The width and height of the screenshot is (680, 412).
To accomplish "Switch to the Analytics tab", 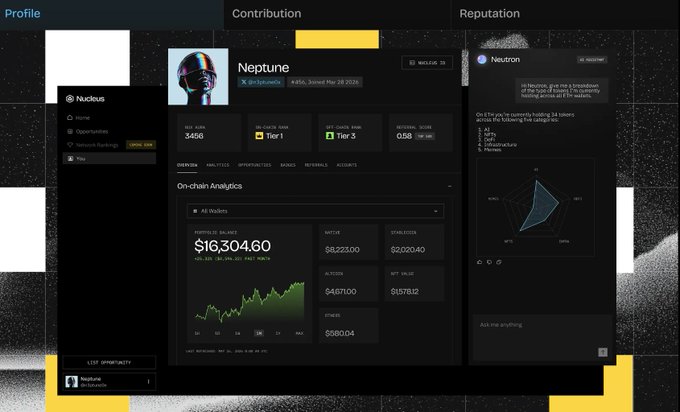I will [x=218, y=165].
